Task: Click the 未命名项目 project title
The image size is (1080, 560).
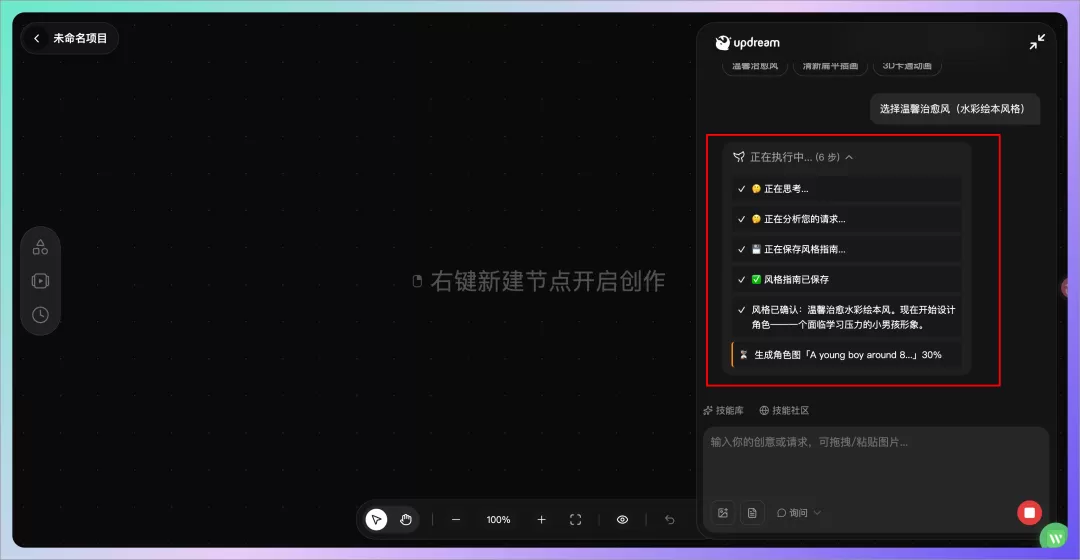Action: click(80, 39)
